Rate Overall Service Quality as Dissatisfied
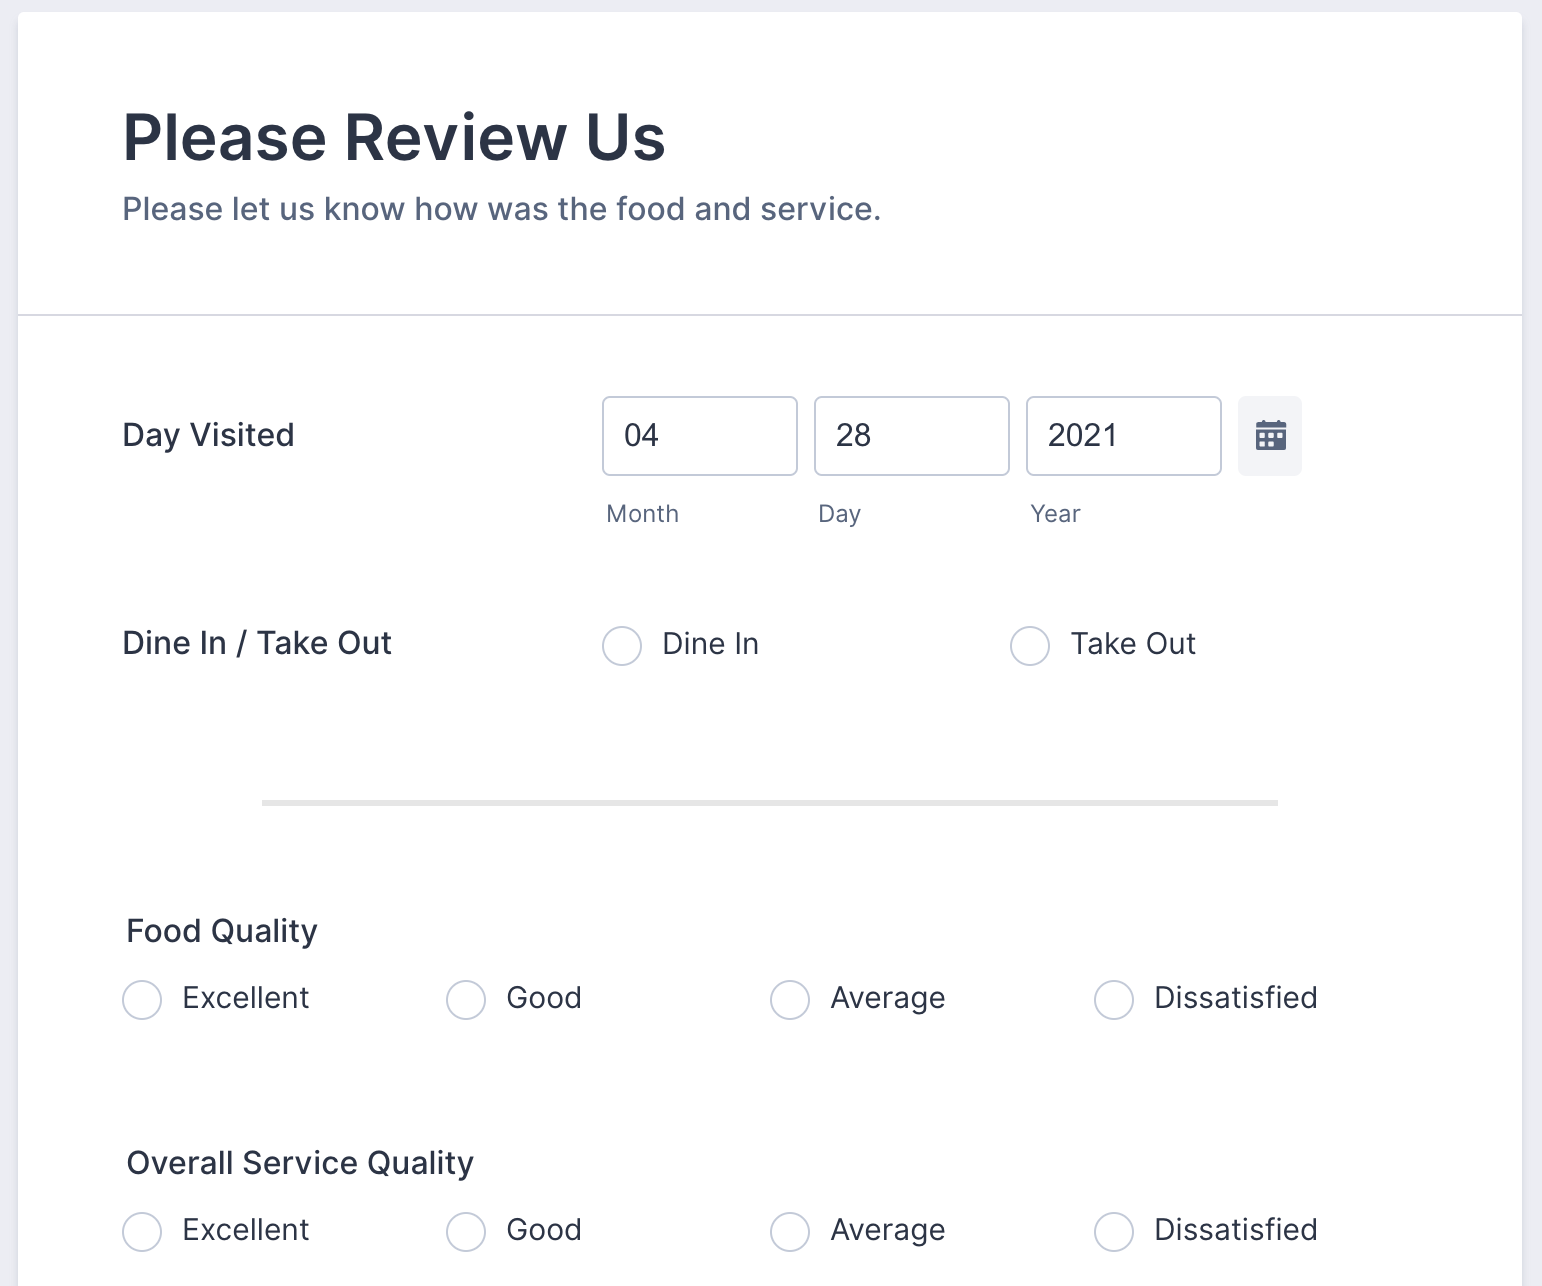This screenshot has width=1542, height=1286. click(1114, 1232)
